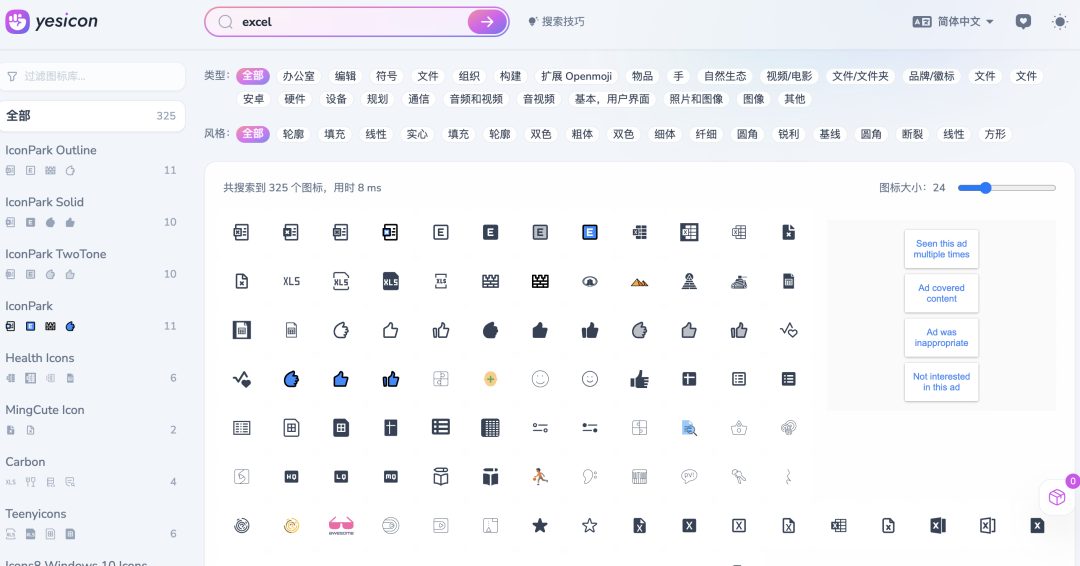This screenshot has width=1080, height=566.
Task: Open the Carbon library
Action: pos(25,462)
